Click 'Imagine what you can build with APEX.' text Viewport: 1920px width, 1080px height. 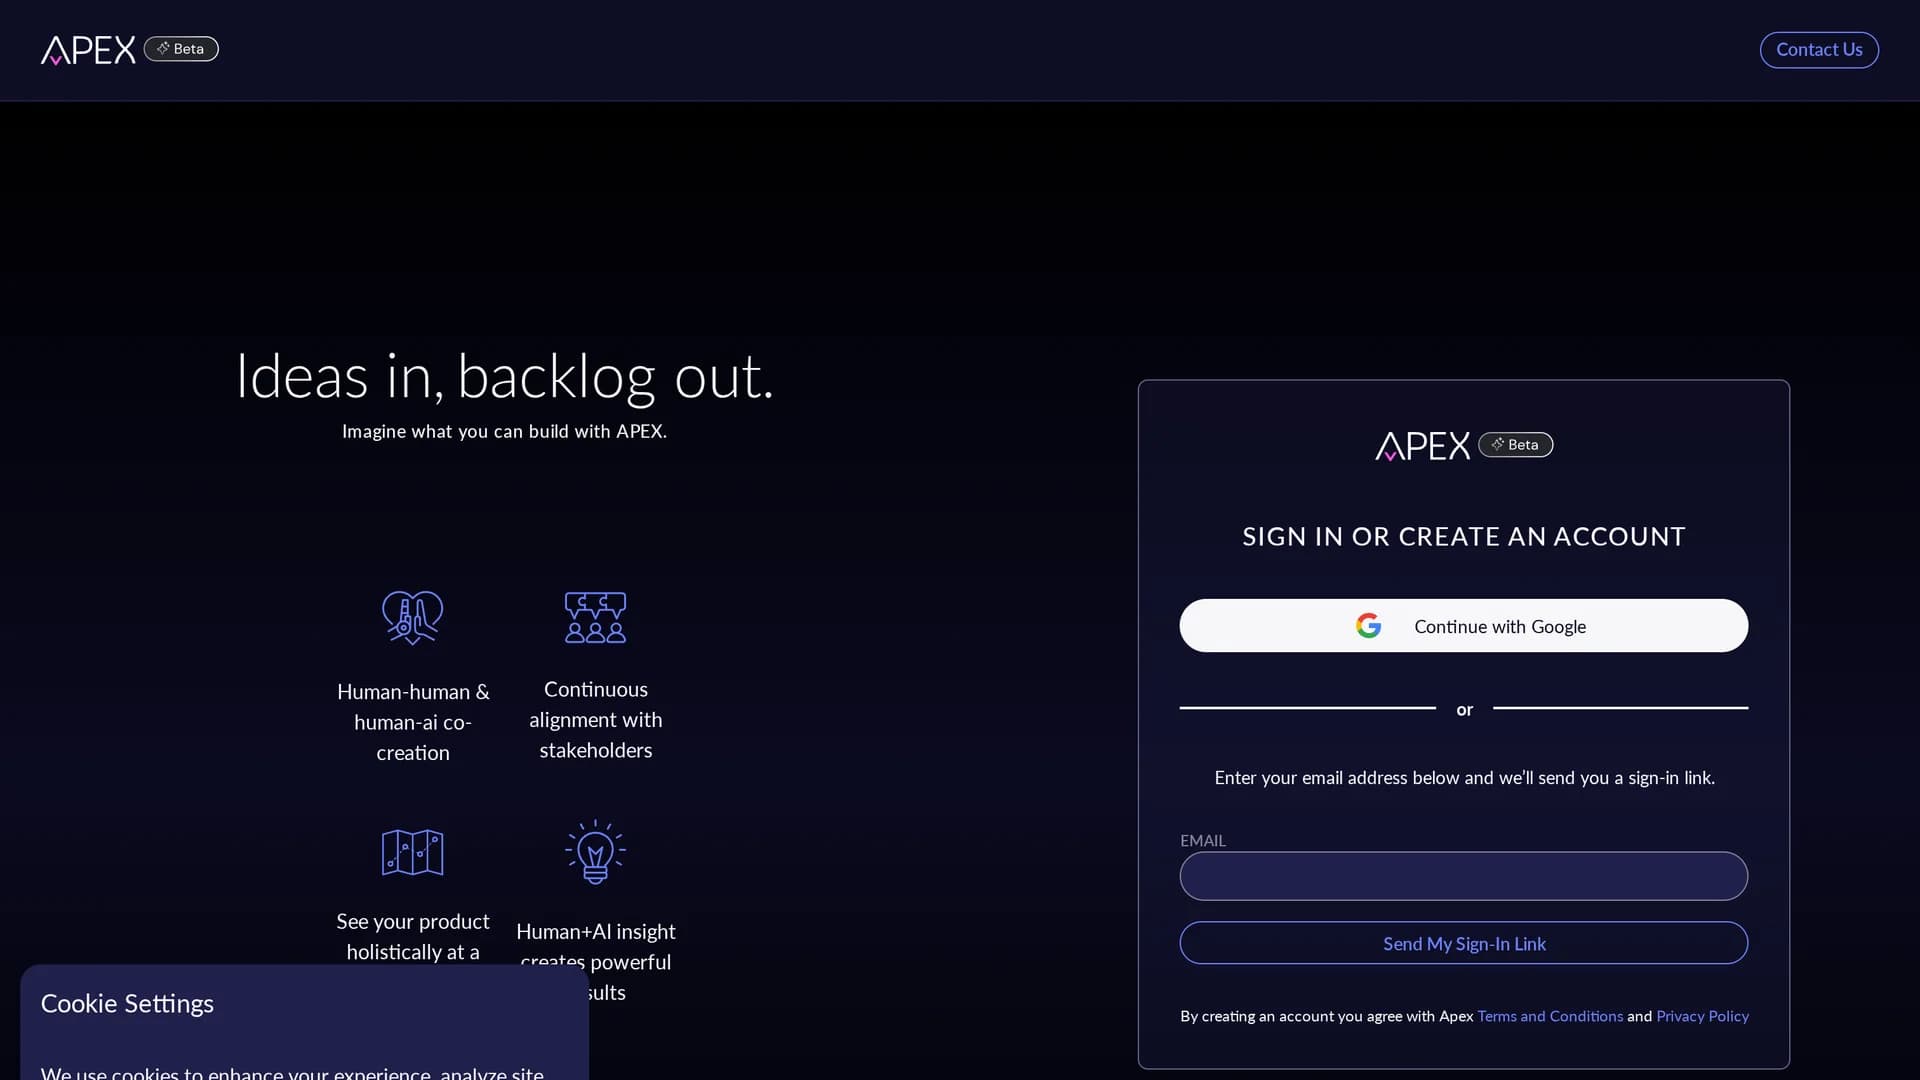[x=504, y=432]
